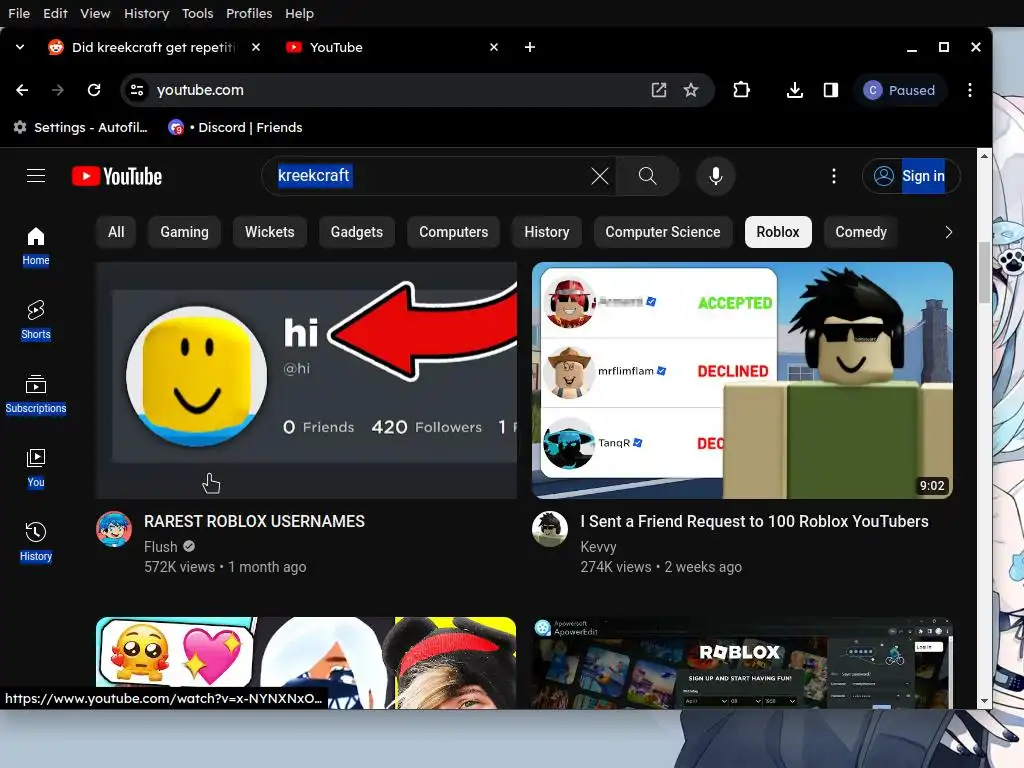The image size is (1024, 768).
Task: Open Discord | Friends bookmark
Action: [236, 127]
